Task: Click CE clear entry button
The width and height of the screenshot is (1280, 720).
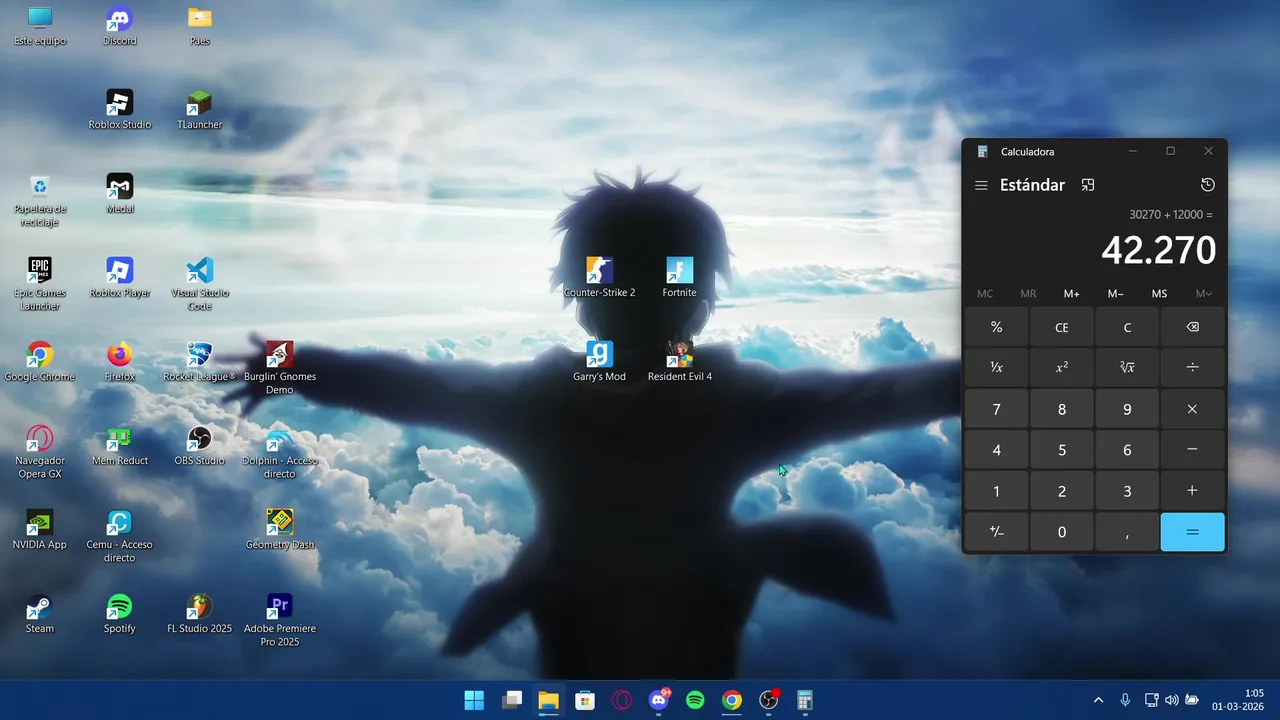Action: point(1062,327)
